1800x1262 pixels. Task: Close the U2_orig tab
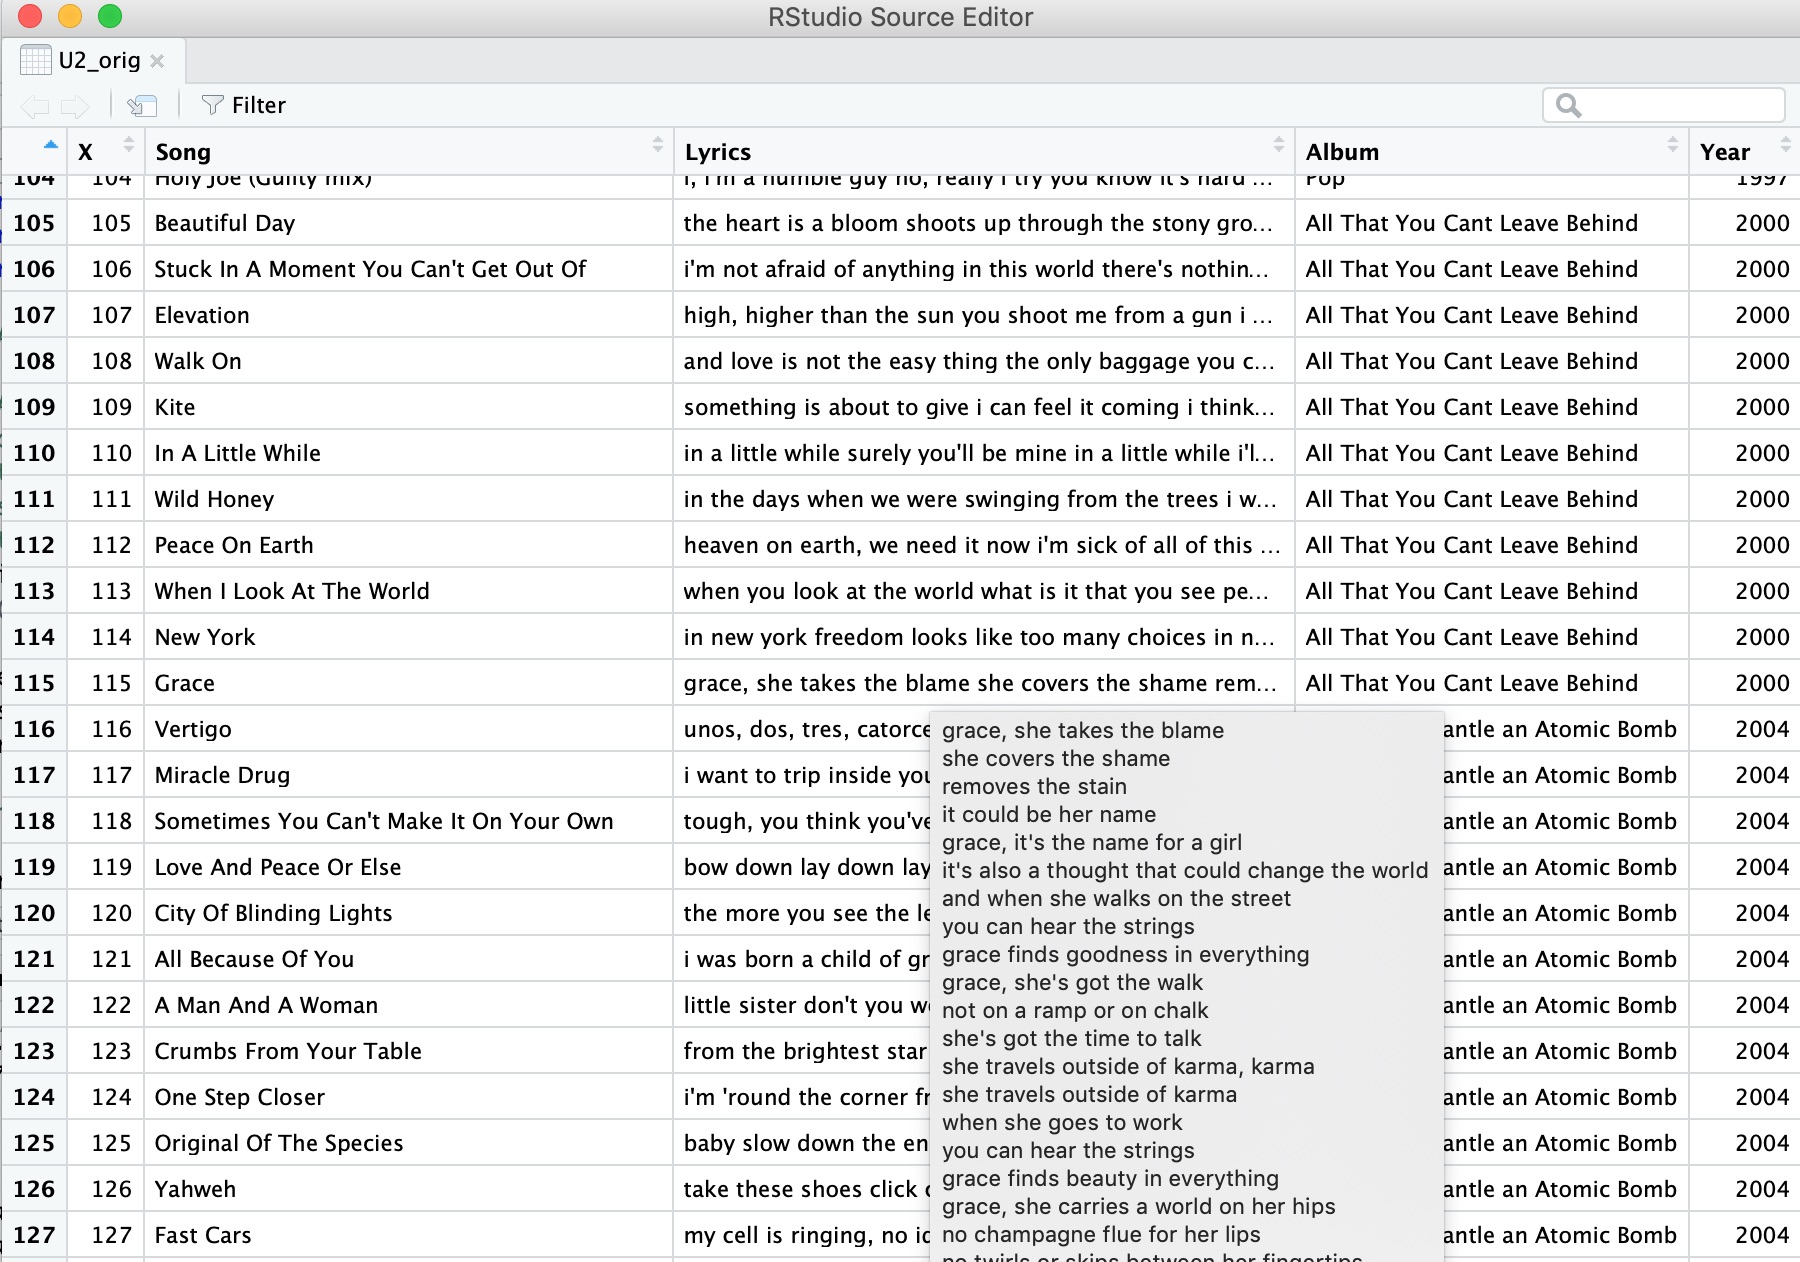(157, 61)
